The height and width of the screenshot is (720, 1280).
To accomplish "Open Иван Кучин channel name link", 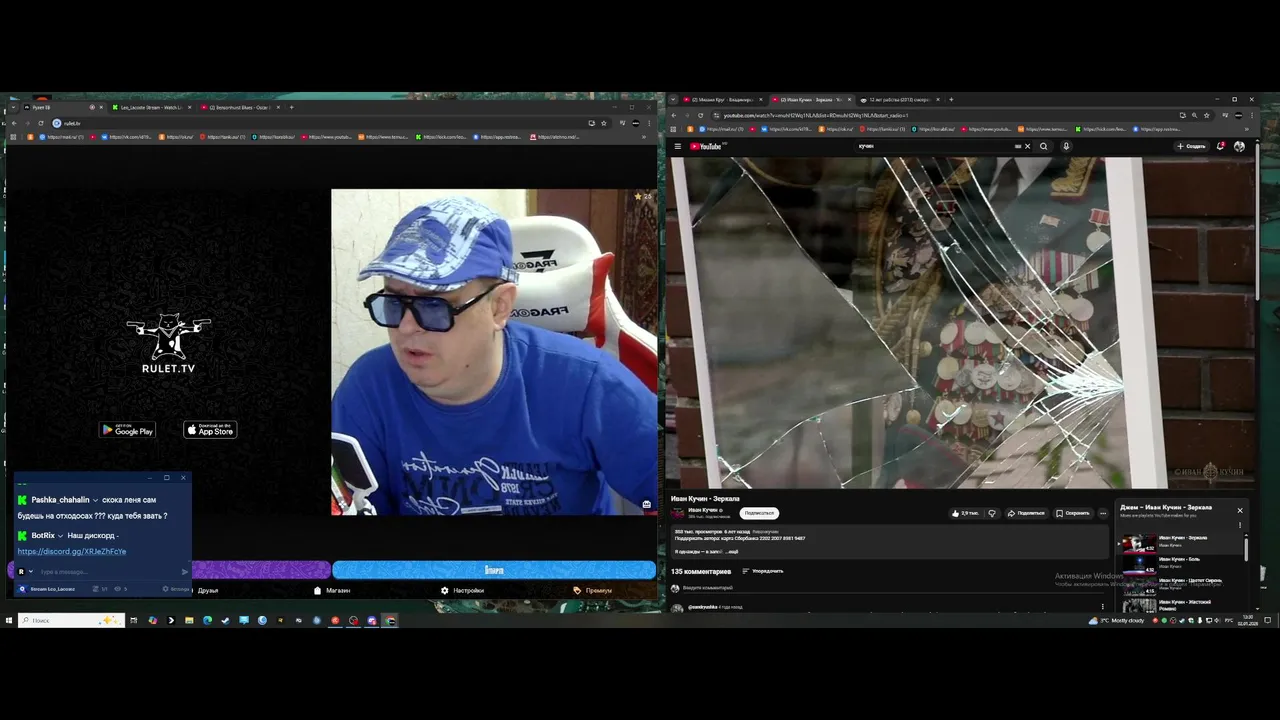I will tap(702, 510).
